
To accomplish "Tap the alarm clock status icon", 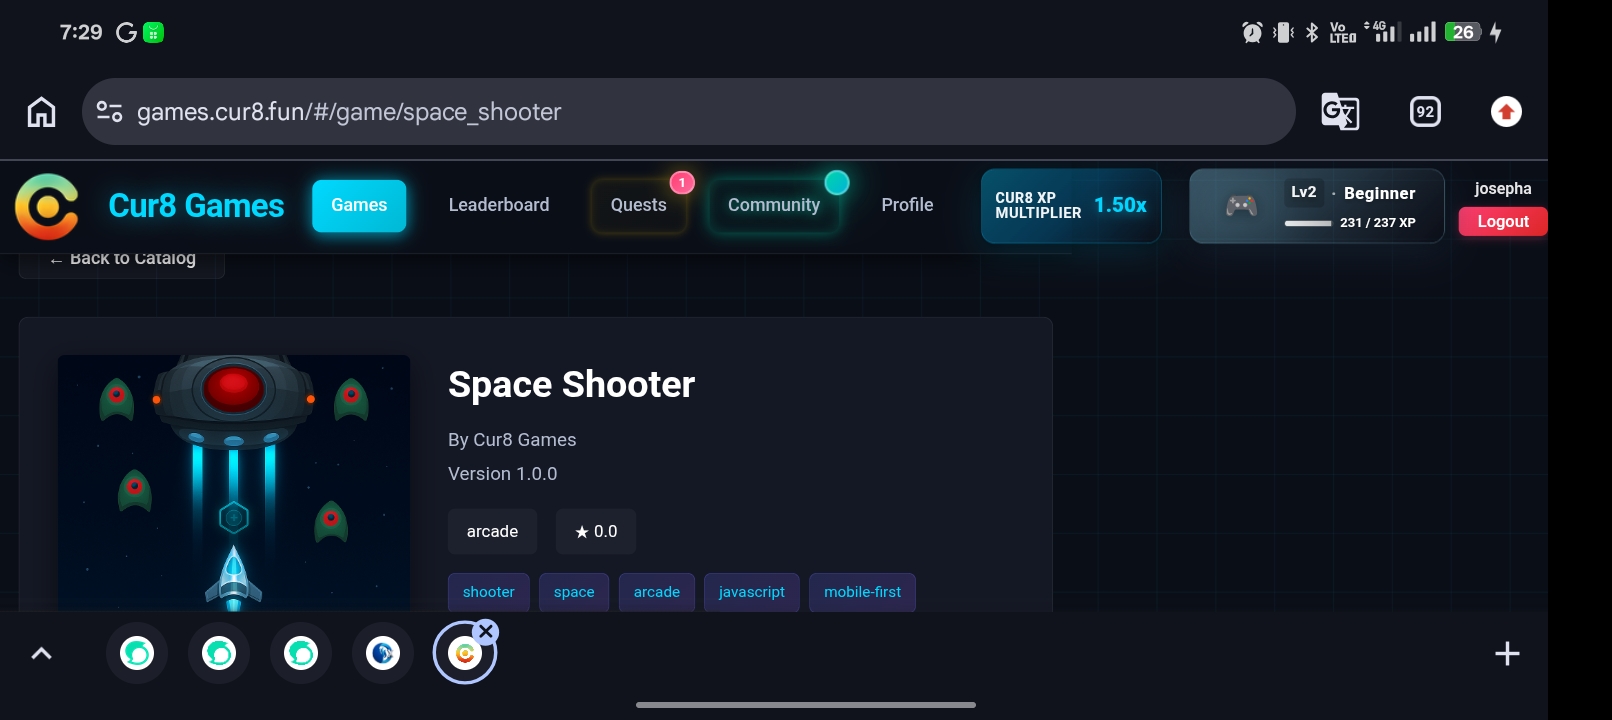I will (x=1252, y=33).
